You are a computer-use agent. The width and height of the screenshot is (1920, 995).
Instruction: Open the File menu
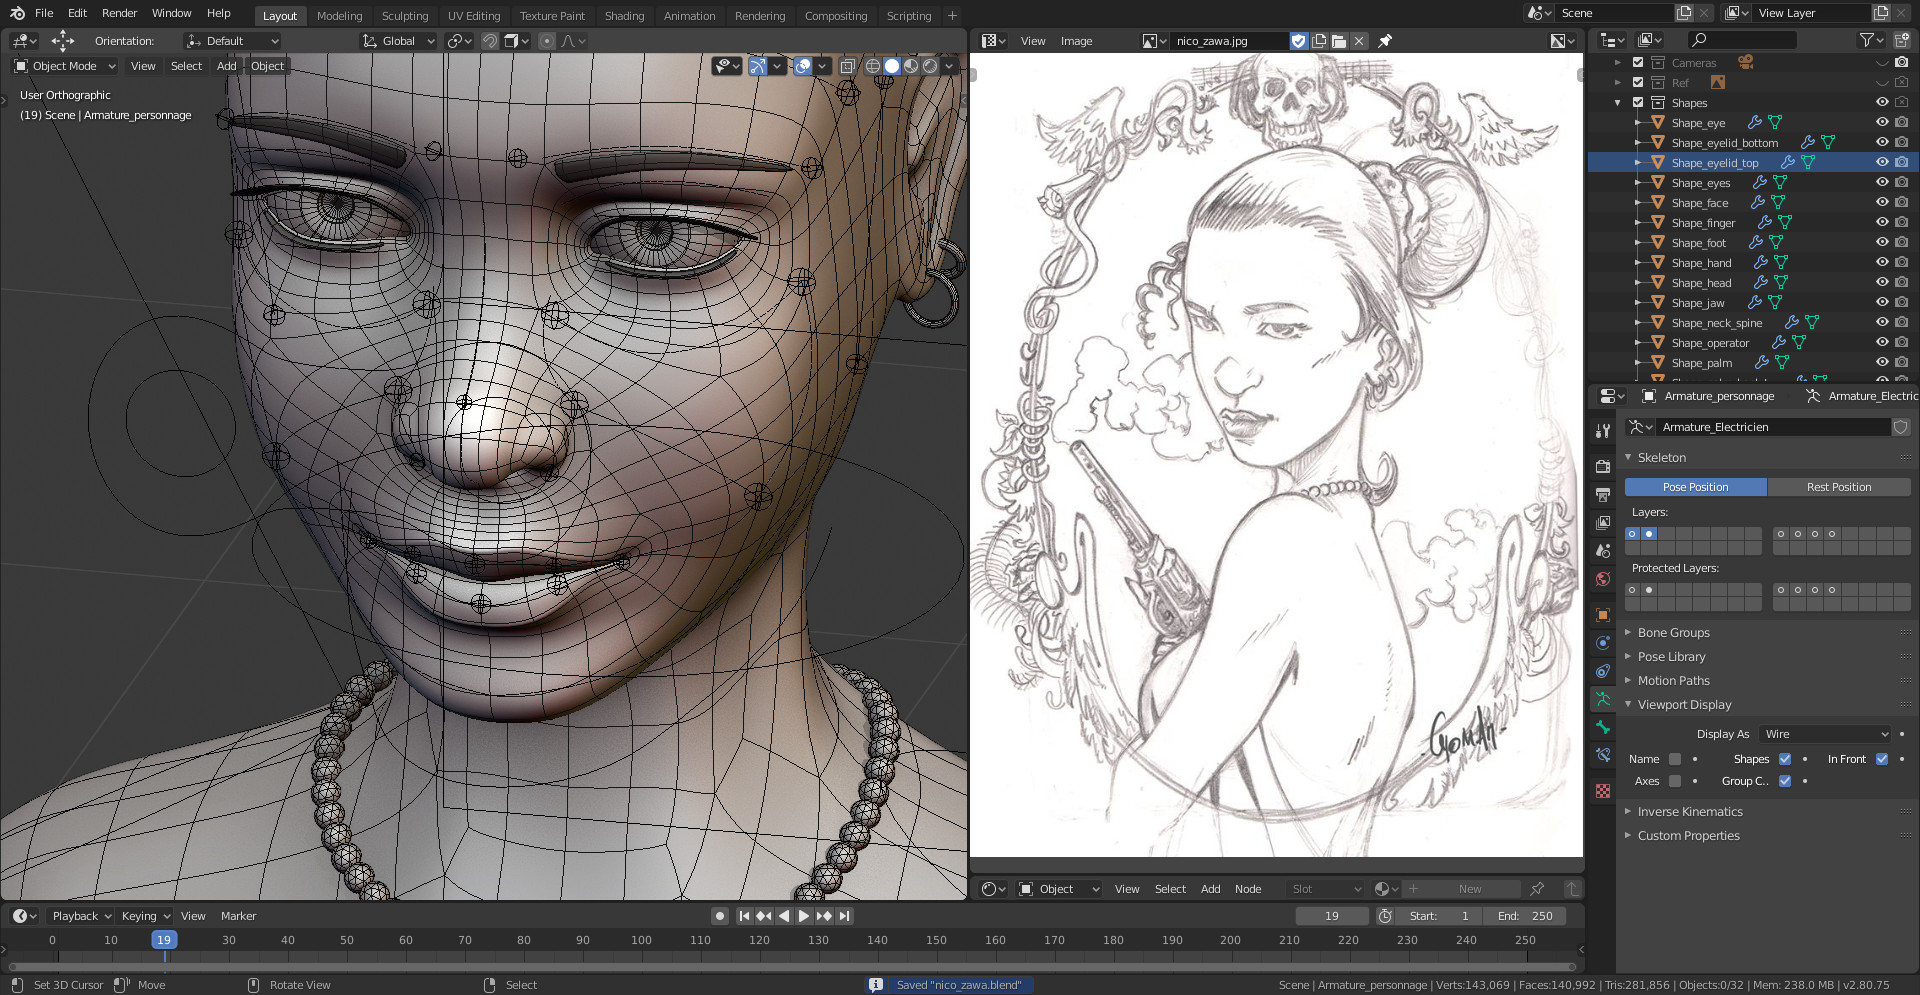(44, 13)
